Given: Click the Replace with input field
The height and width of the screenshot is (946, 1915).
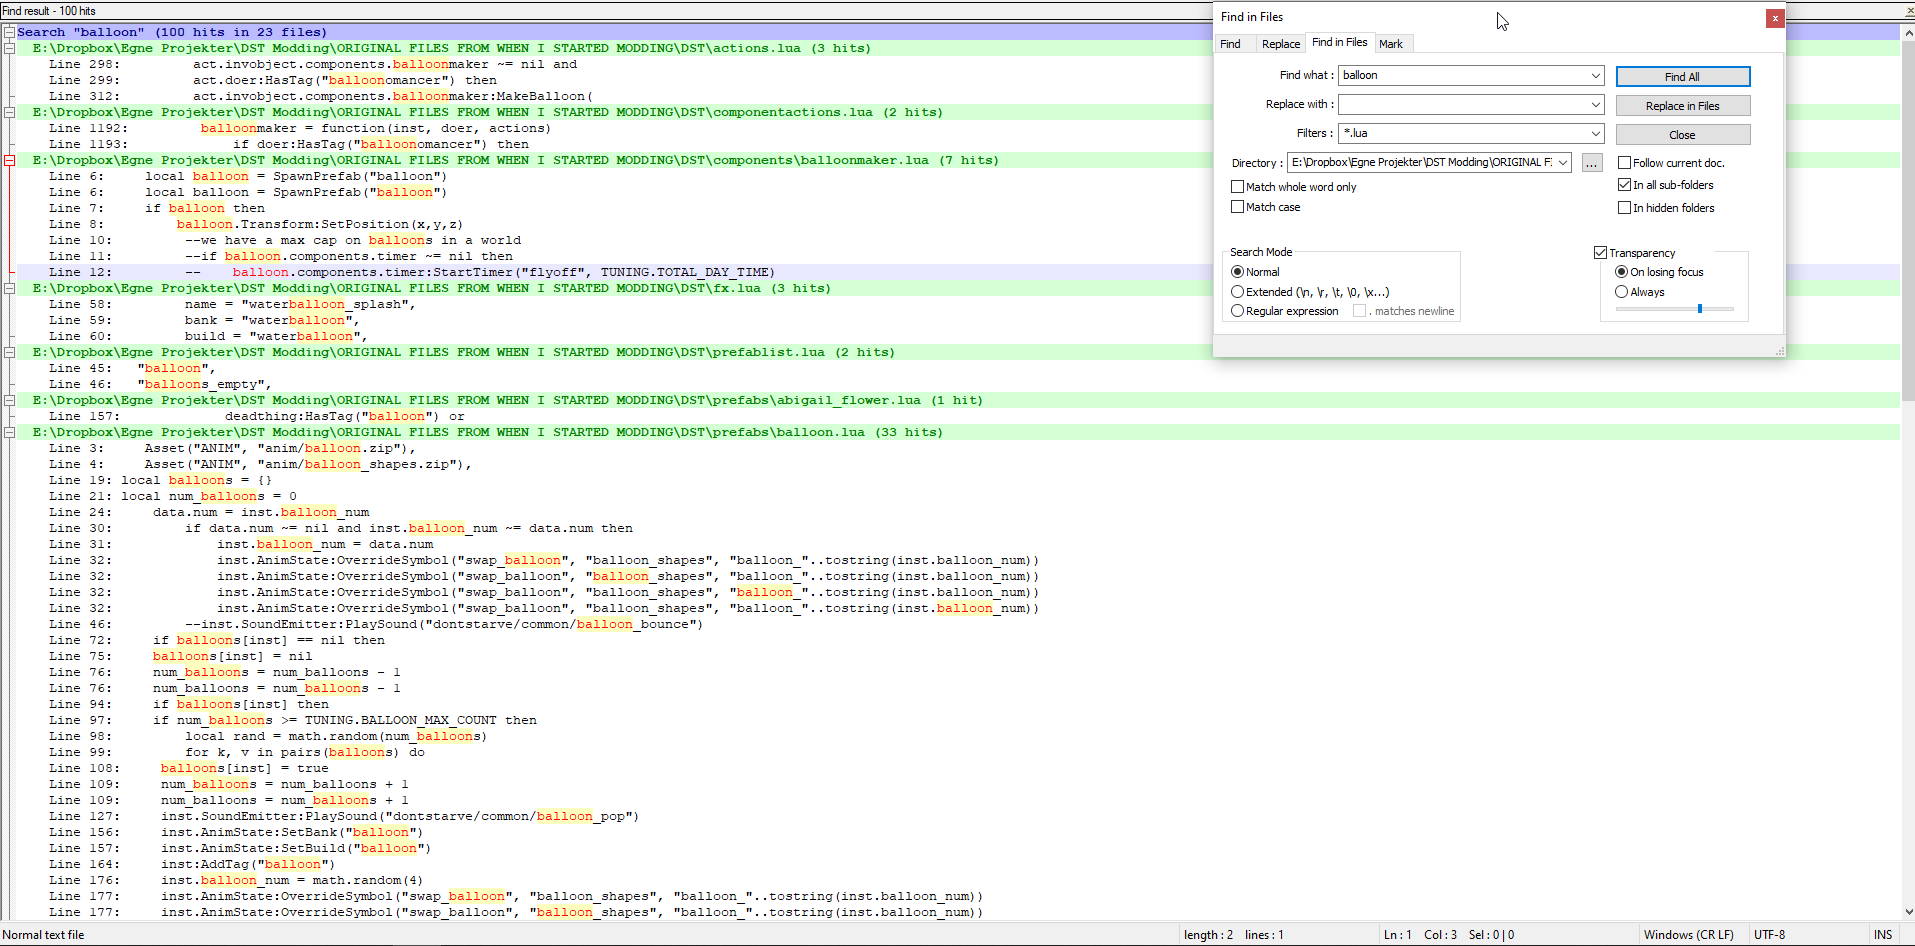Looking at the screenshot, I should tap(1462, 105).
